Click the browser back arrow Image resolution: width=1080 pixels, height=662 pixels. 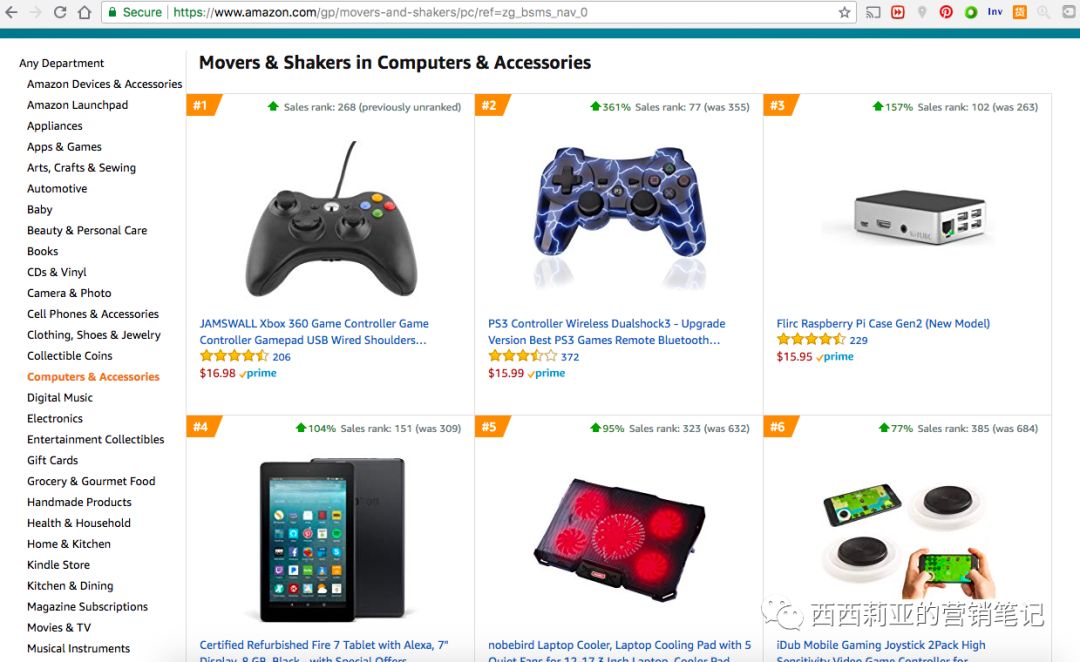click(12, 12)
